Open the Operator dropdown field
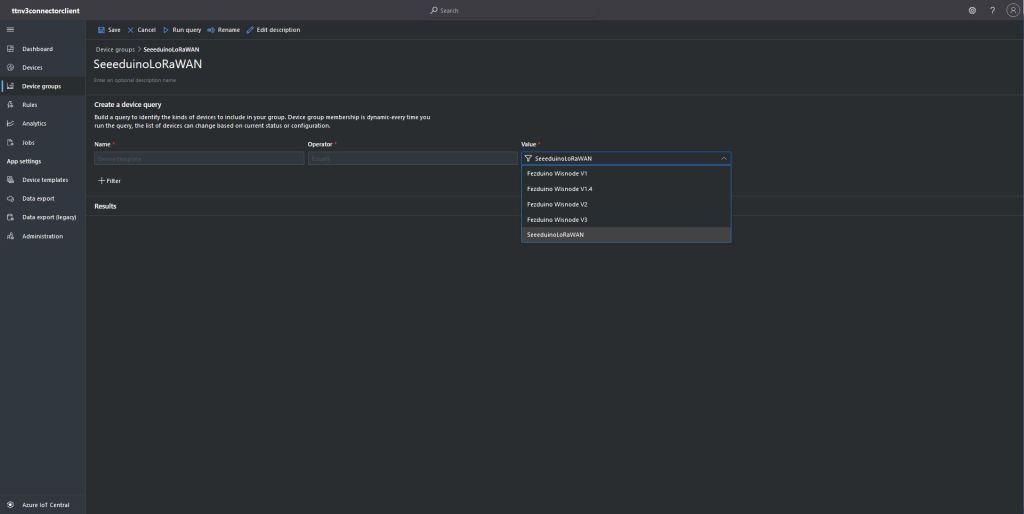This screenshot has height=514, width=1024. tap(412, 158)
